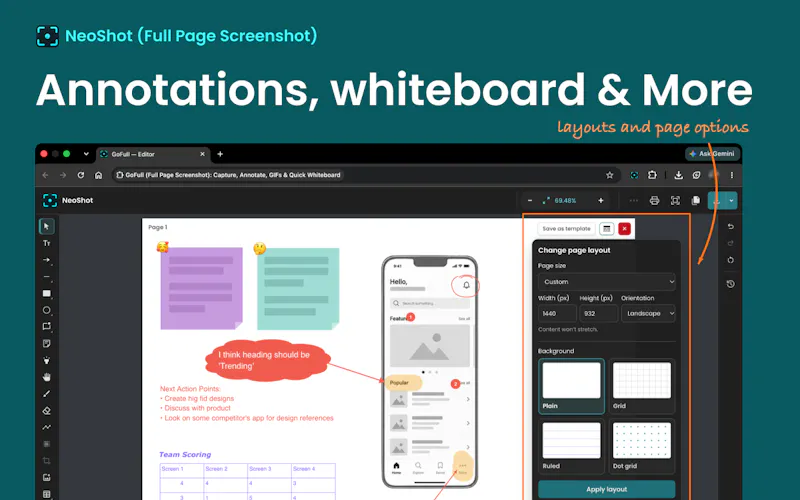Open the Page size Custom dropdown
Image resolution: width=800 pixels, height=500 pixels.
[607, 282]
